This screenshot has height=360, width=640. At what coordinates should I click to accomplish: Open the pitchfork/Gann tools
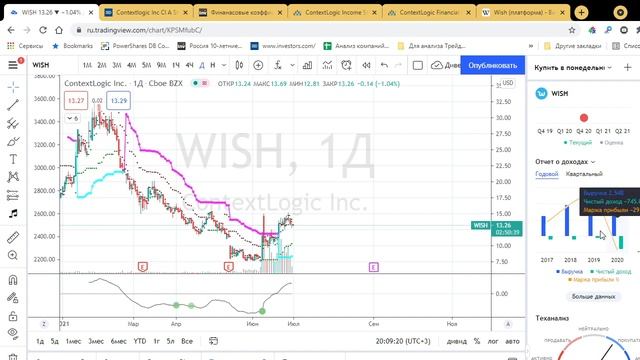tap(13, 123)
